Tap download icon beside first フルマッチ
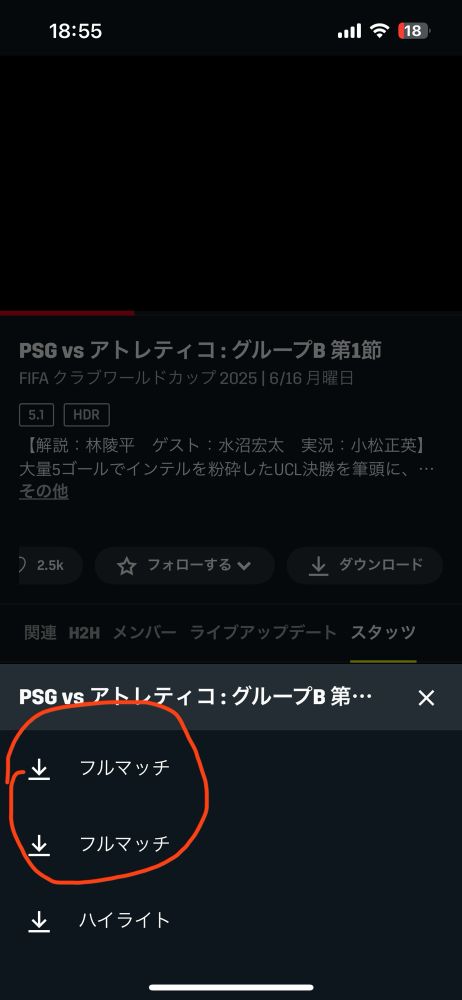Screen dimensions: 462x1000 tap(40, 769)
